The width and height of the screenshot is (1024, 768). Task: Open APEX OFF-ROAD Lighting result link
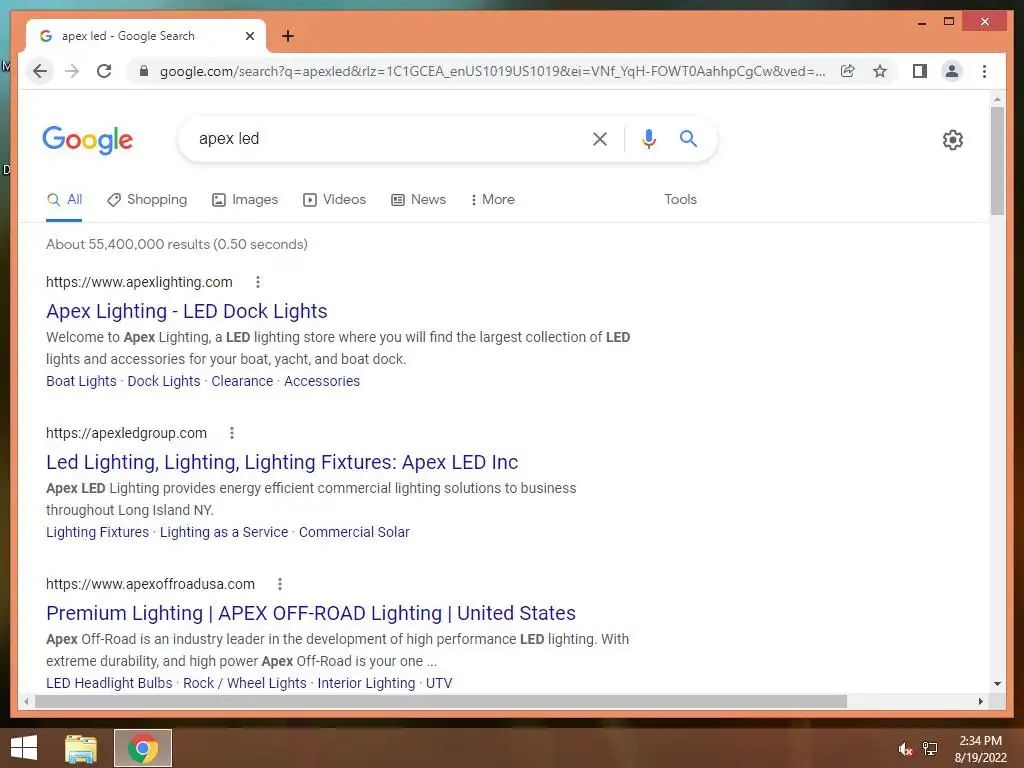pos(311,613)
